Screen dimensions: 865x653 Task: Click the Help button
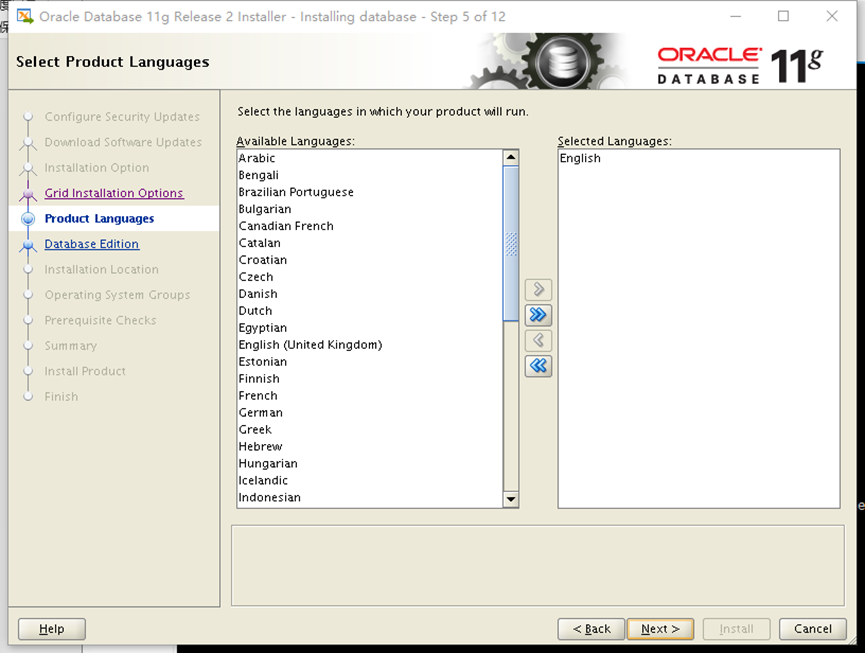[x=52, y=629]
